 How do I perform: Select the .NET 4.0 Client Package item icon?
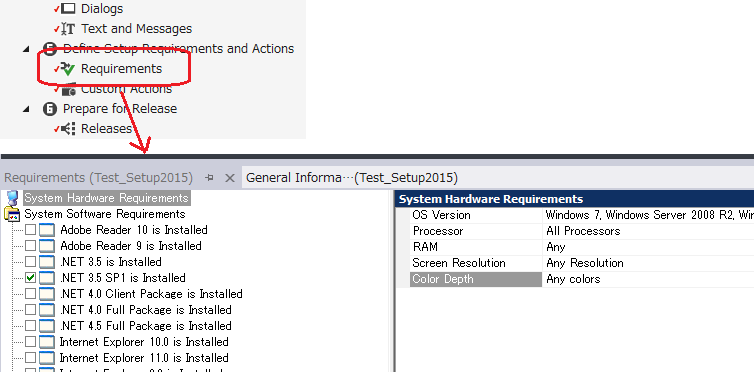[x=47, y=294]
